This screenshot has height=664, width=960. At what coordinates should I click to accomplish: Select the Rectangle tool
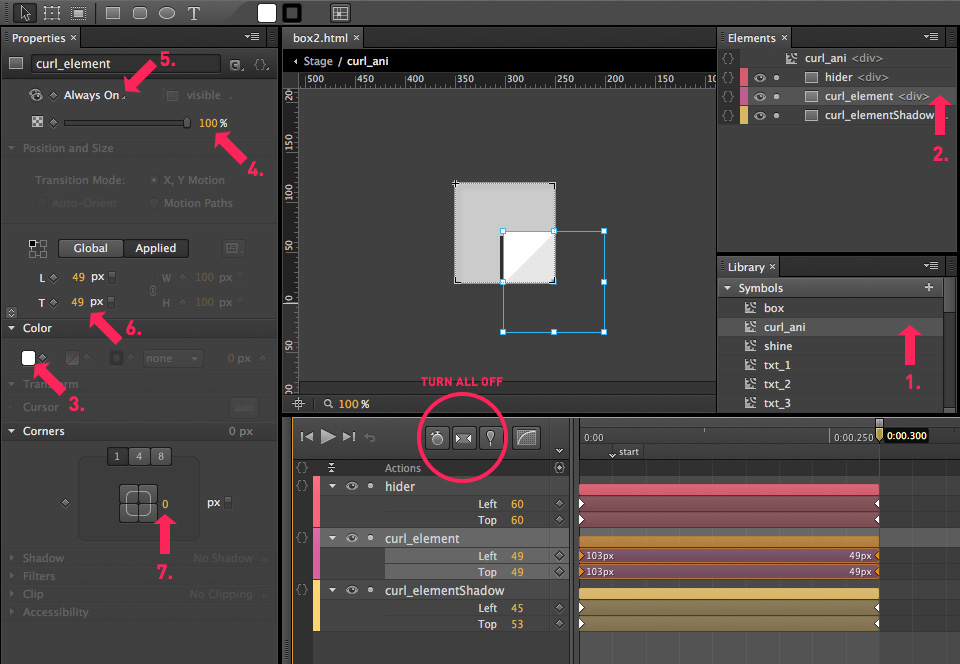coord(113,13)
